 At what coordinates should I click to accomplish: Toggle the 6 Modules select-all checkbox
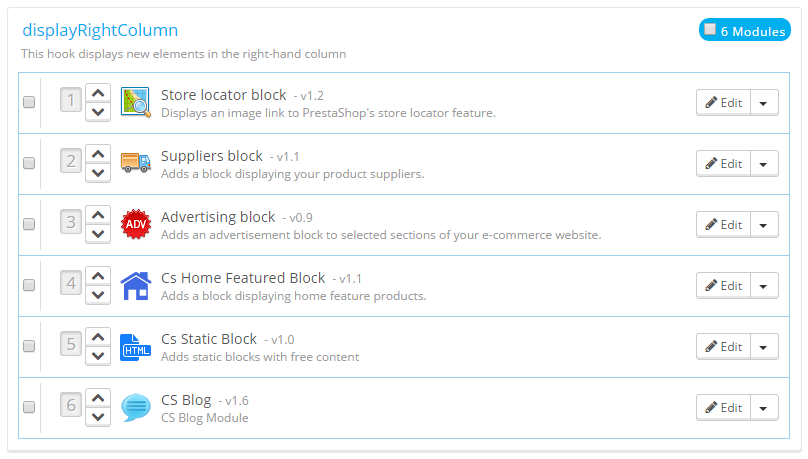pyautogui.click(x=710, y=30)
